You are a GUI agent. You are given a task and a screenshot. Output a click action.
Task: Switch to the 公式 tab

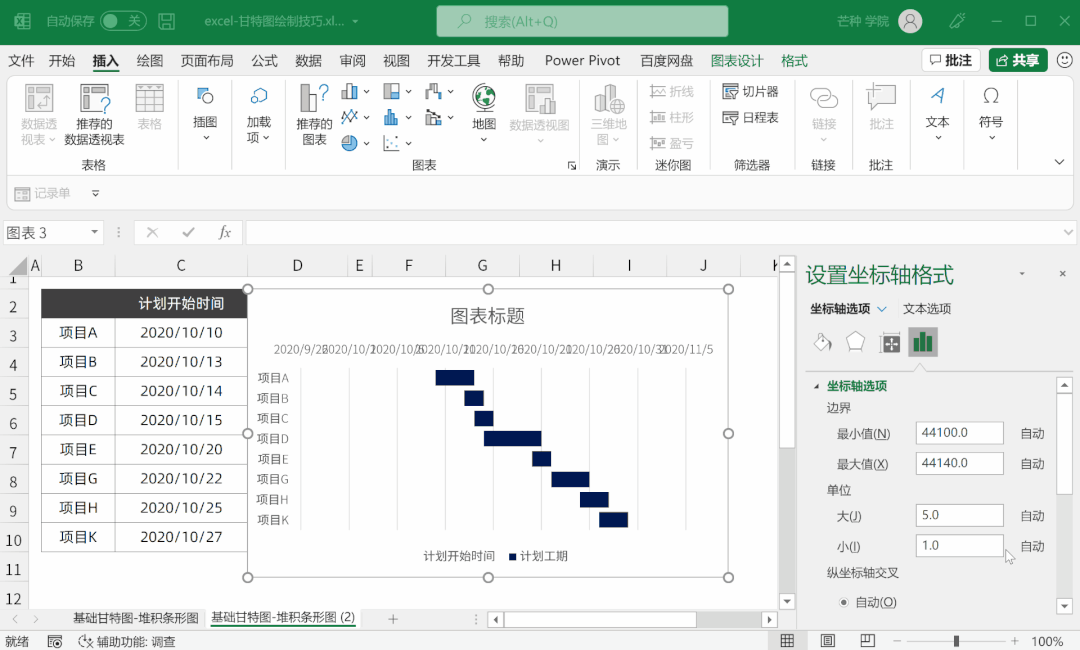pos(264,61)
